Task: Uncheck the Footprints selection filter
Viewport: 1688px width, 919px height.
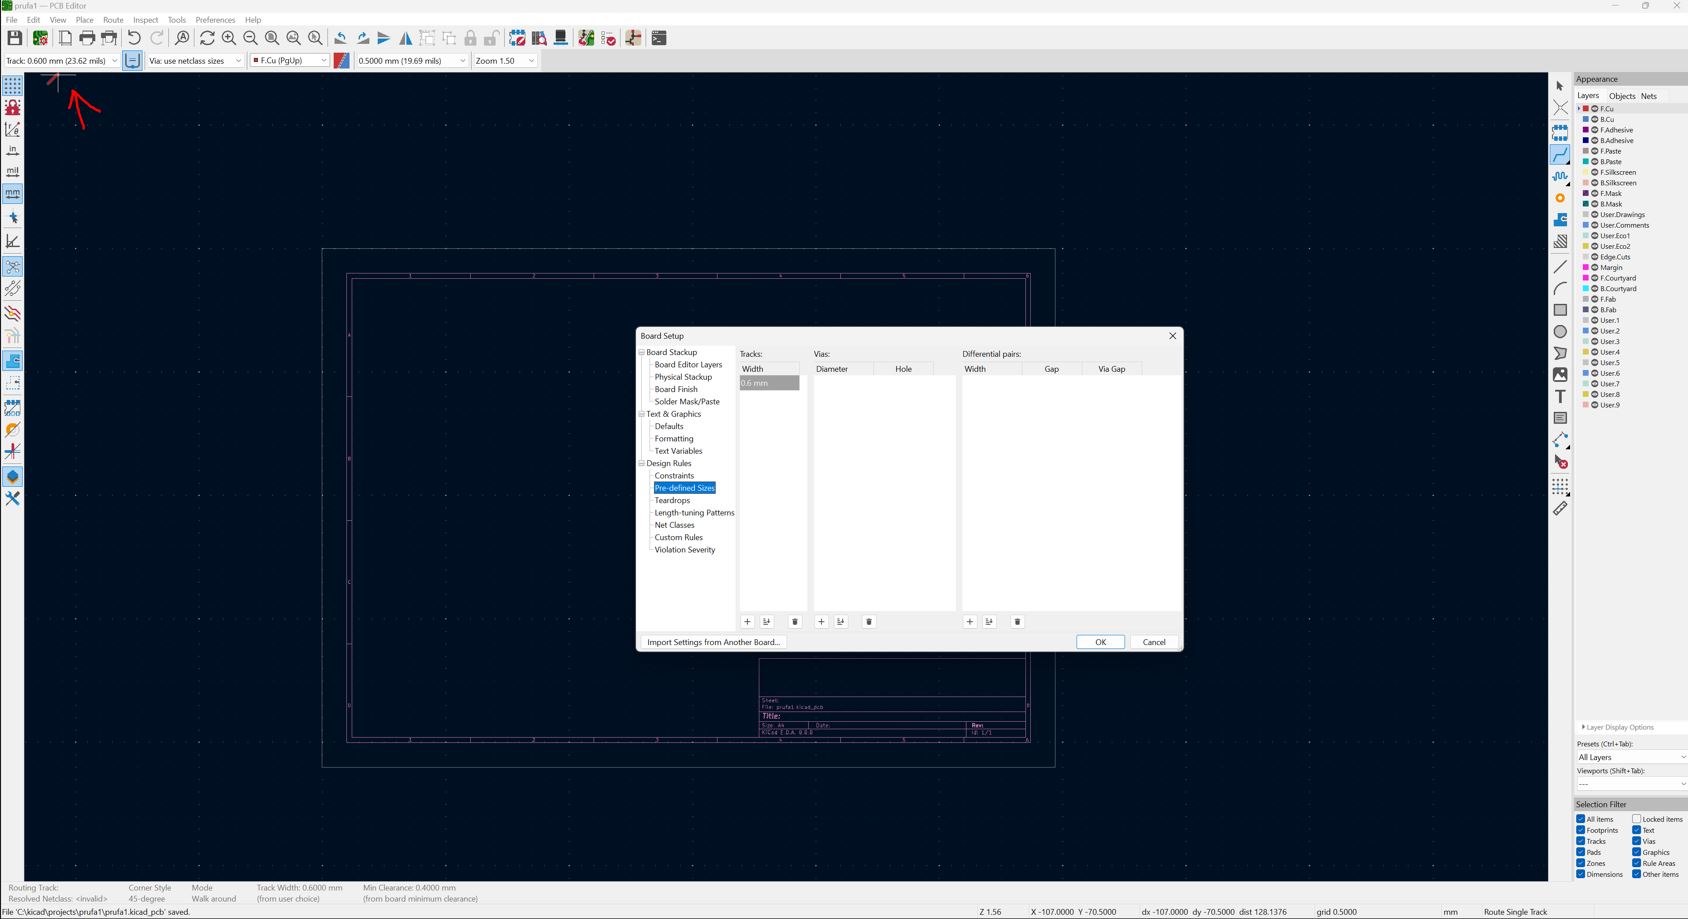Action: [x=1581, y=830]
